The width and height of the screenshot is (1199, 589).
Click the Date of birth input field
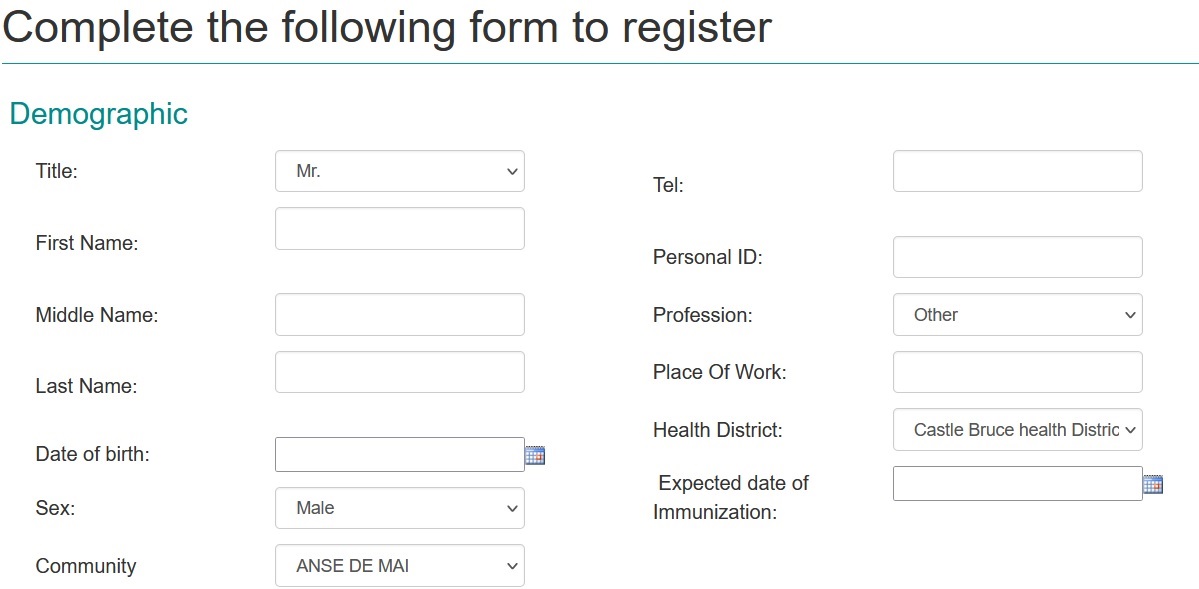point(399,455)
